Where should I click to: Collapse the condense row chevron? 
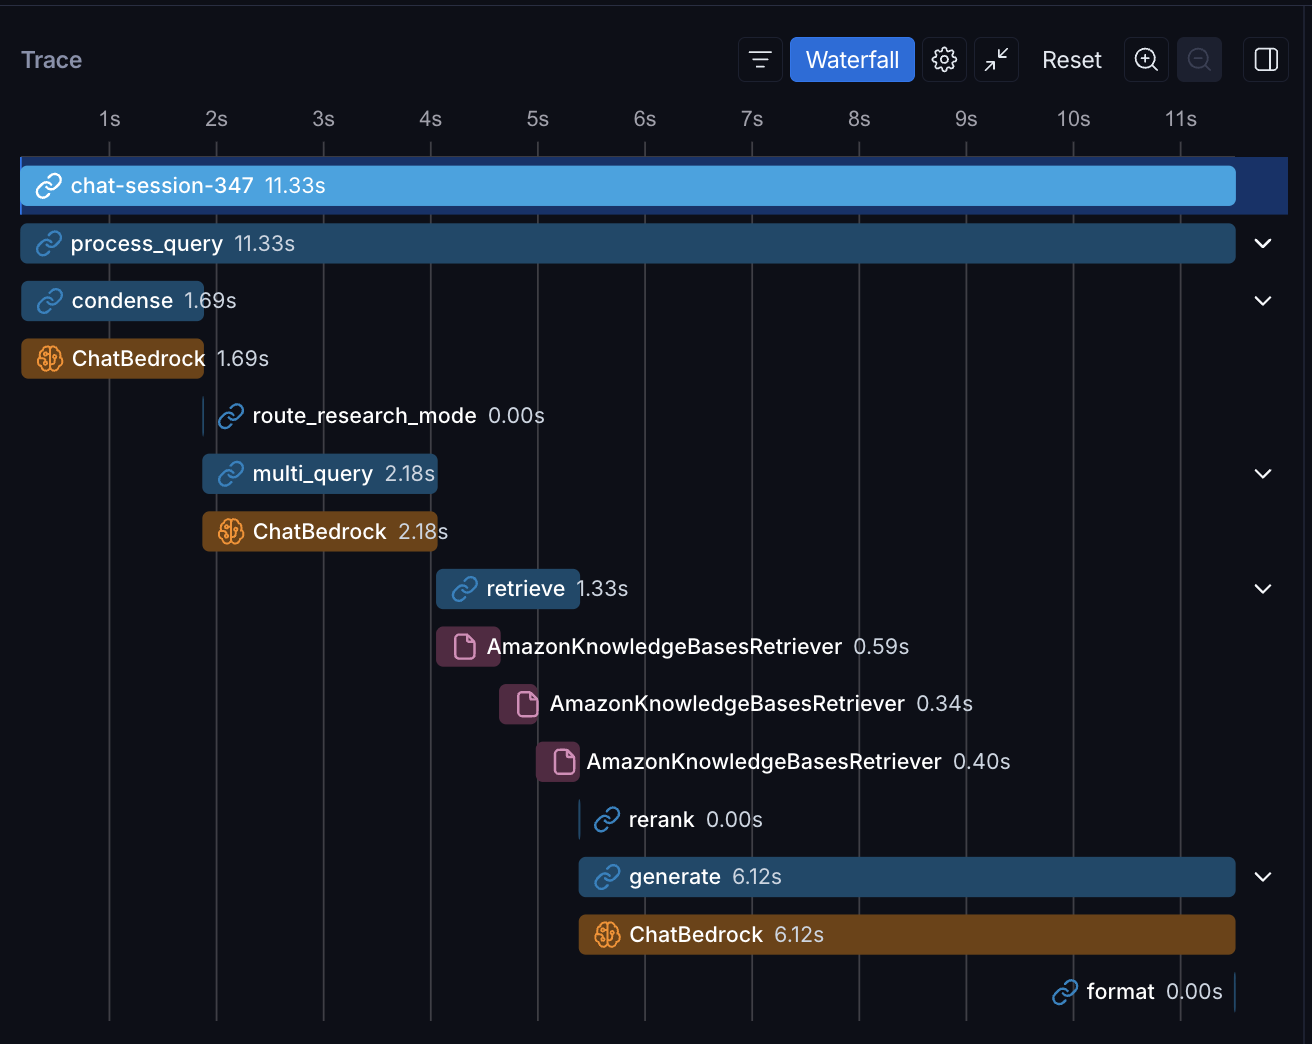tap(1263, 301)
